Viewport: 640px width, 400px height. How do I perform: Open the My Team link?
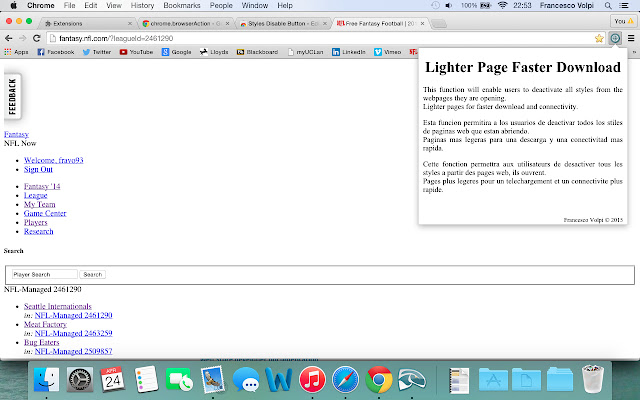click(40, 204)
